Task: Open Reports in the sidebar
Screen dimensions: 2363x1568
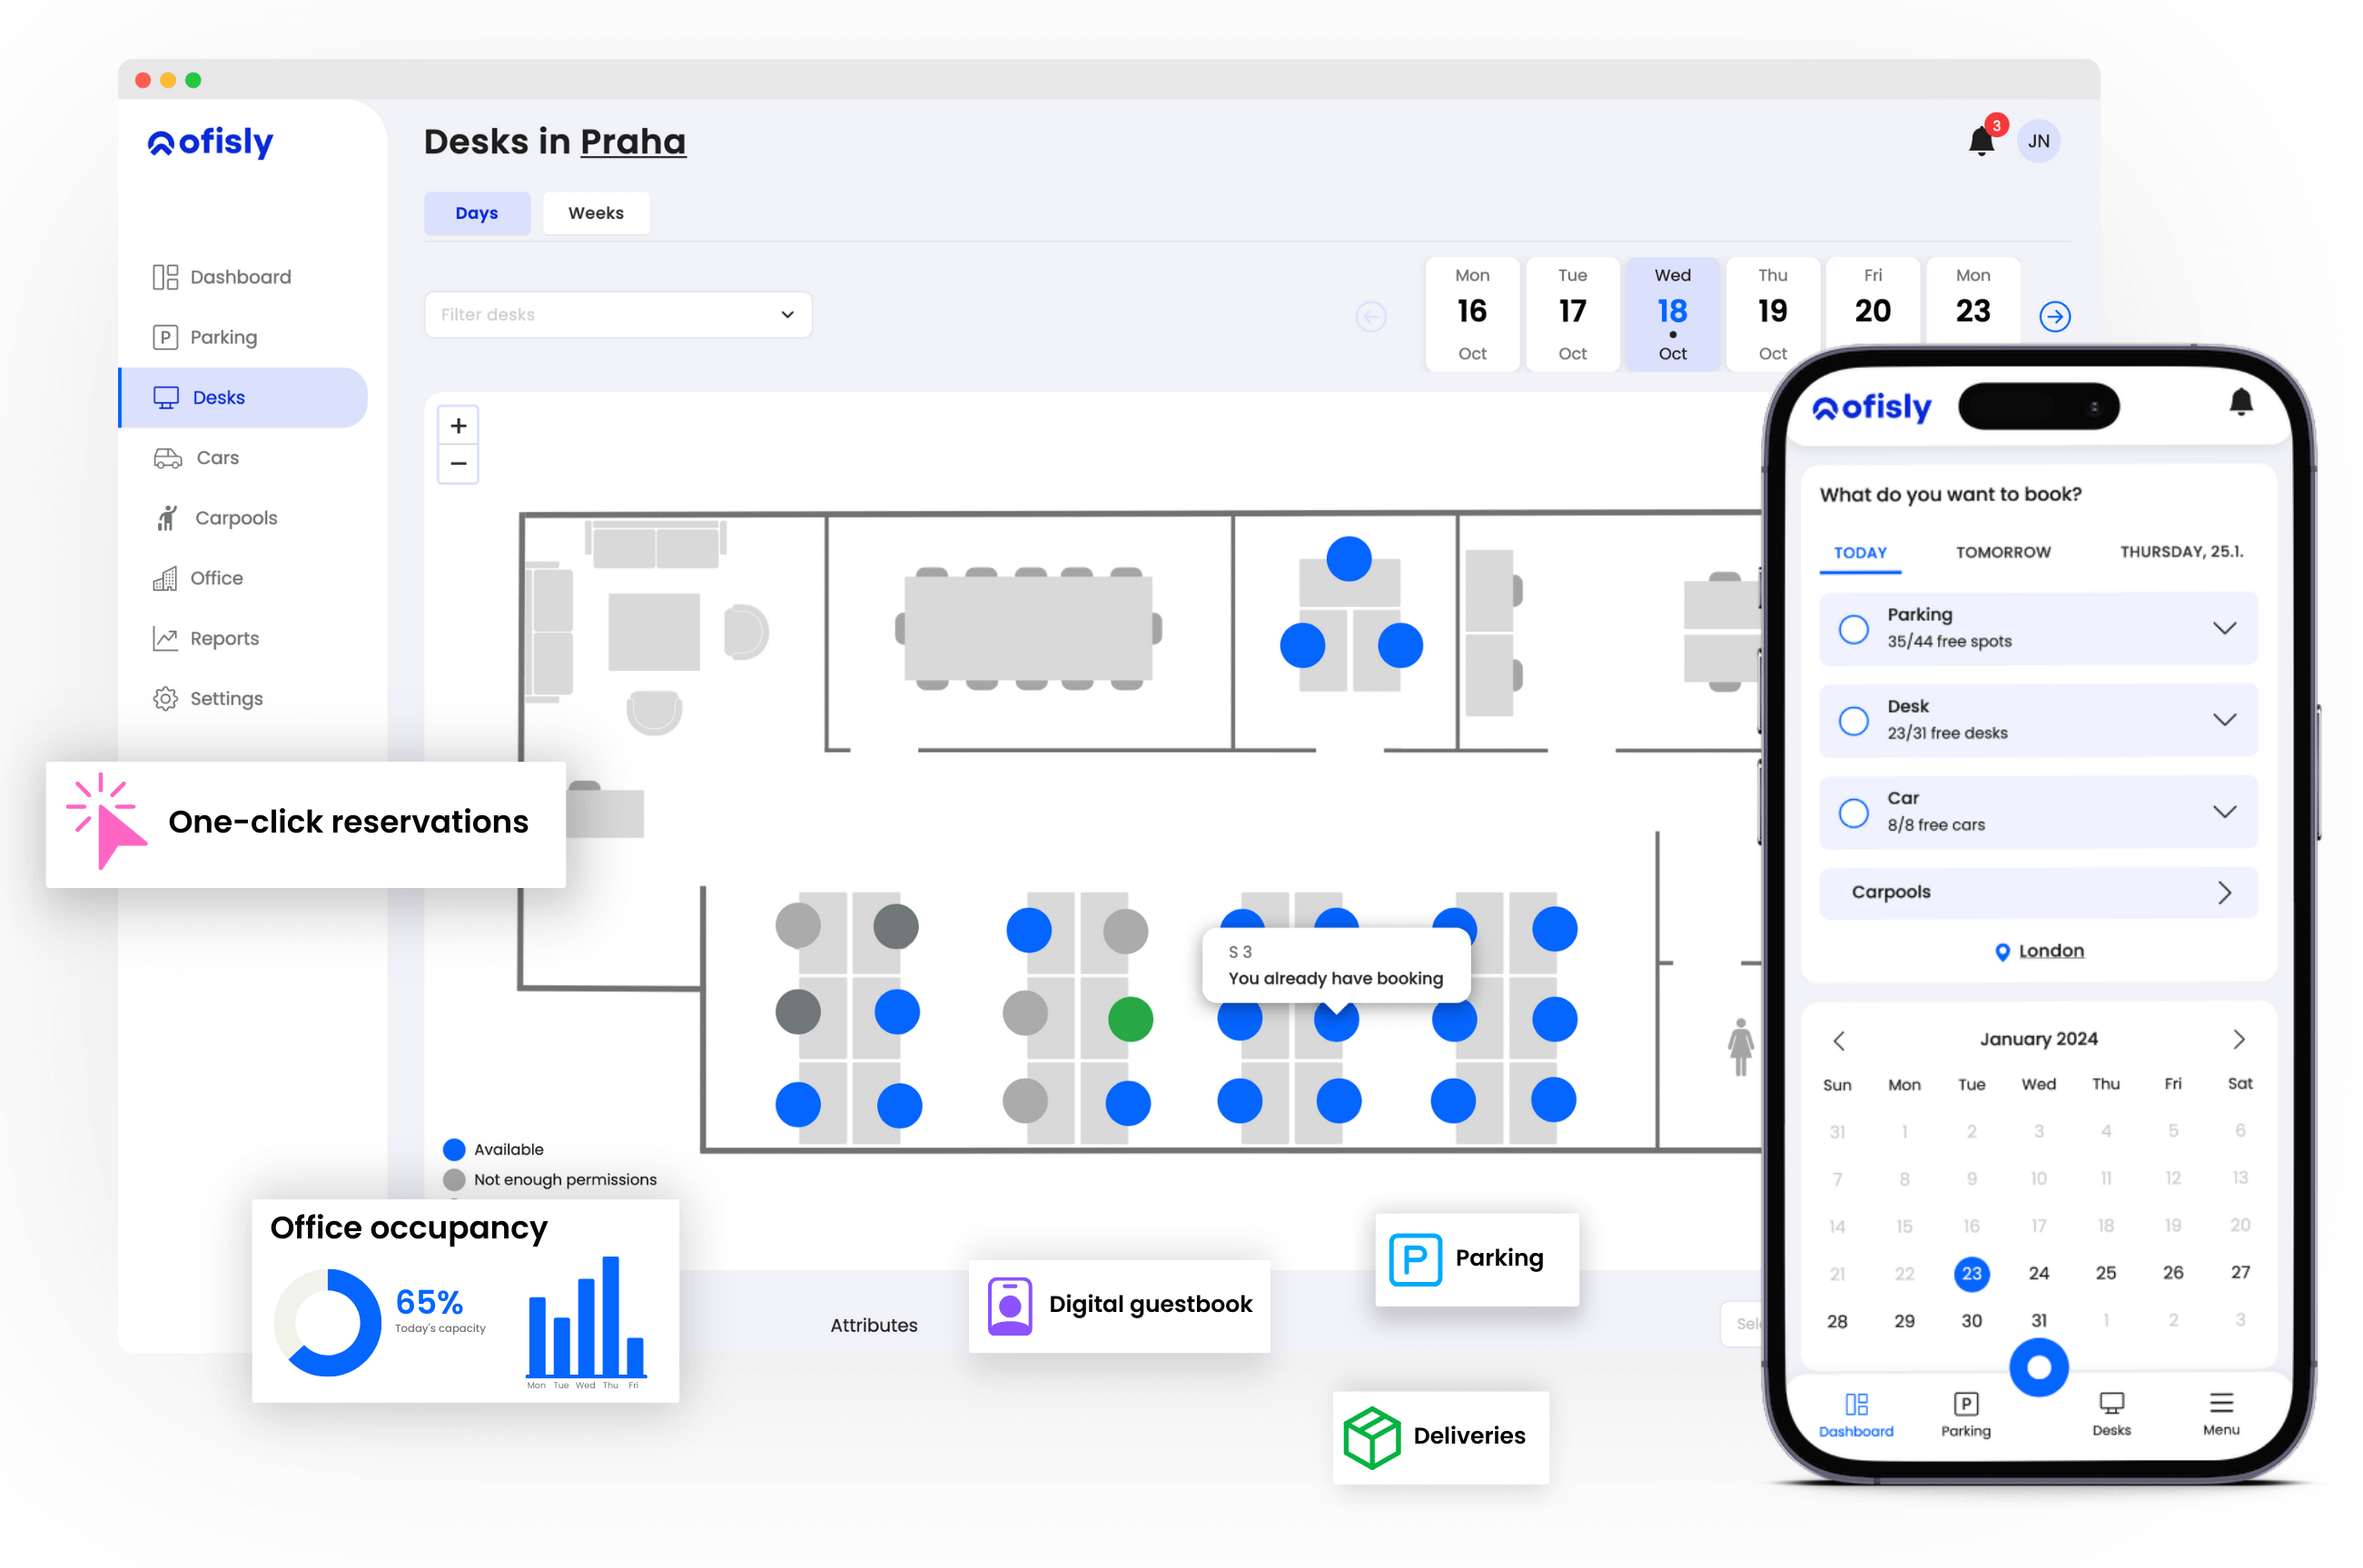Action: (x=224, y=638)
